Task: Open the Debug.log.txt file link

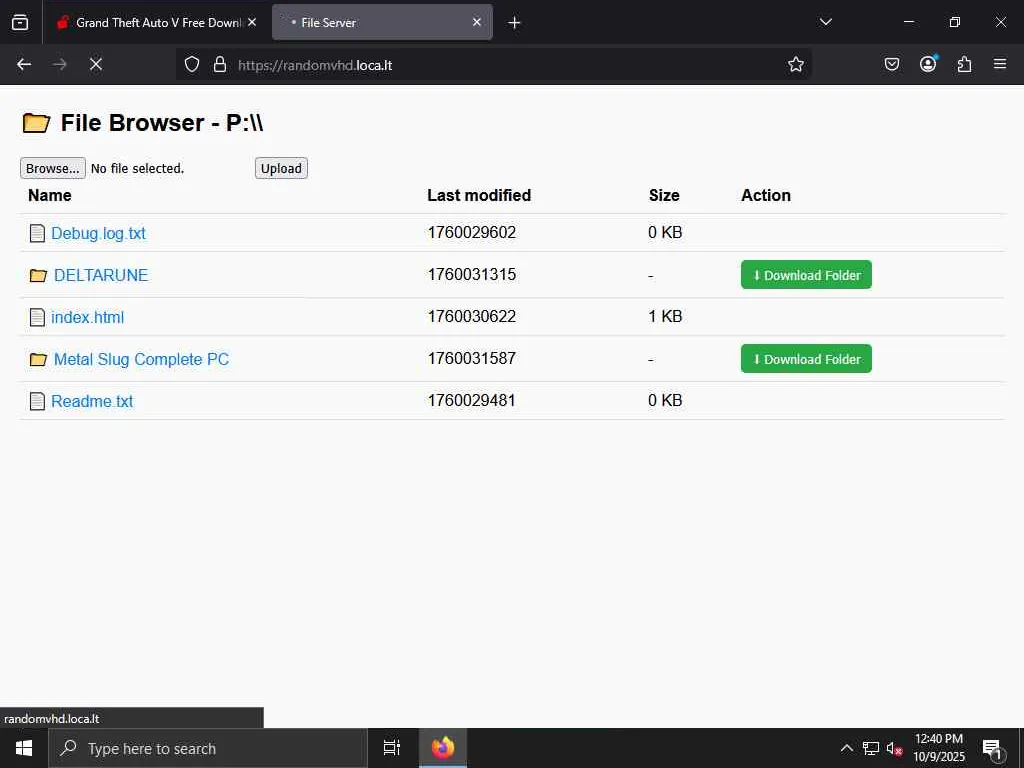Action: [98, 233]
